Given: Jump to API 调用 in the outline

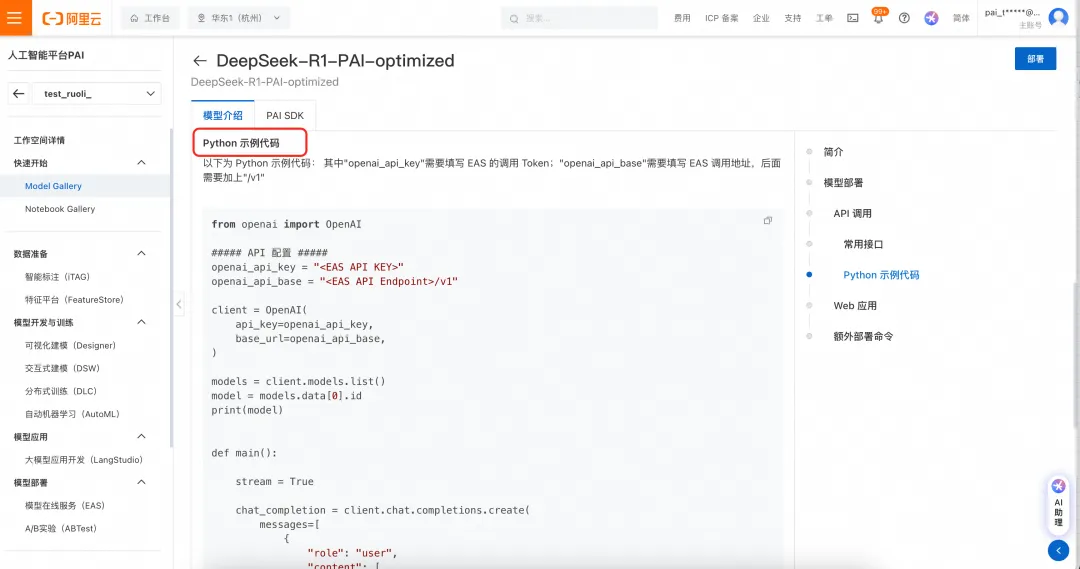Looking at the screenshot, I should (852, 214).
